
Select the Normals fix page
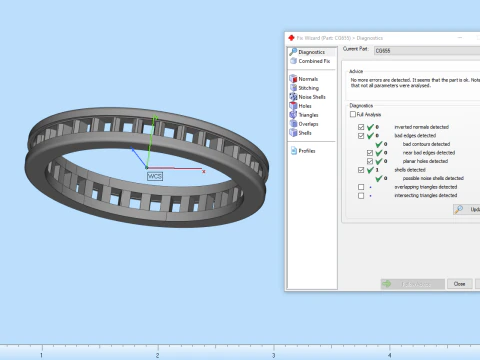(304, 79)
